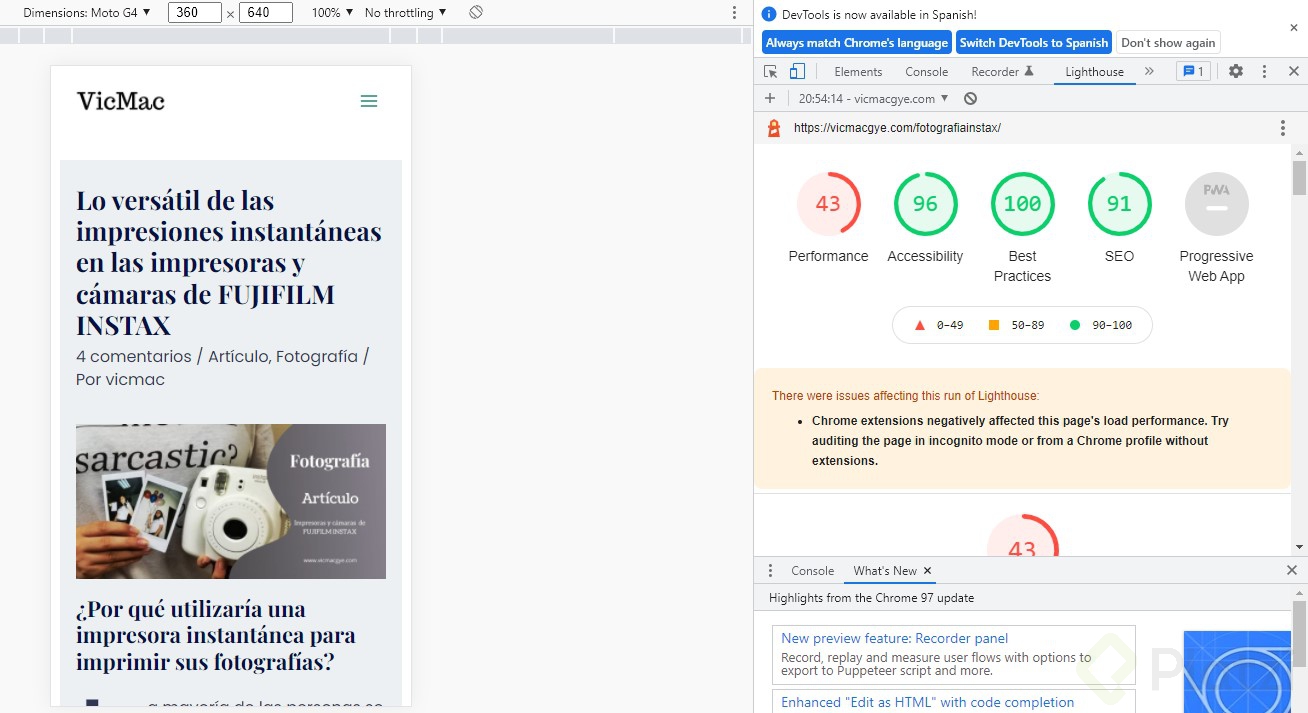Choose Always match Chrome's language
This screenshot has width=1308, height=713.
856,42
